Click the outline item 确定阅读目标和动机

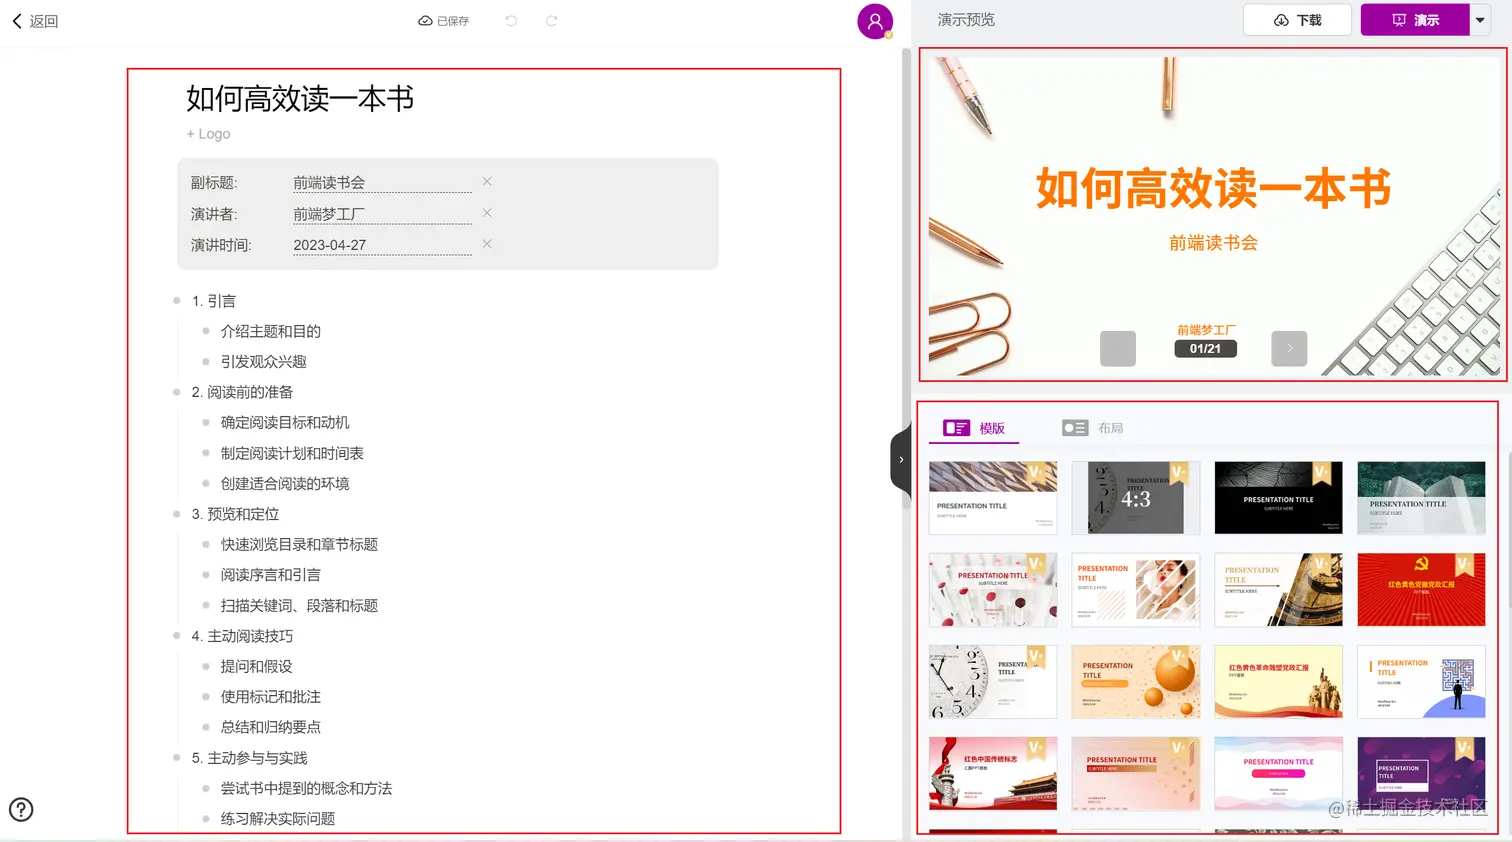coord(285,423)
